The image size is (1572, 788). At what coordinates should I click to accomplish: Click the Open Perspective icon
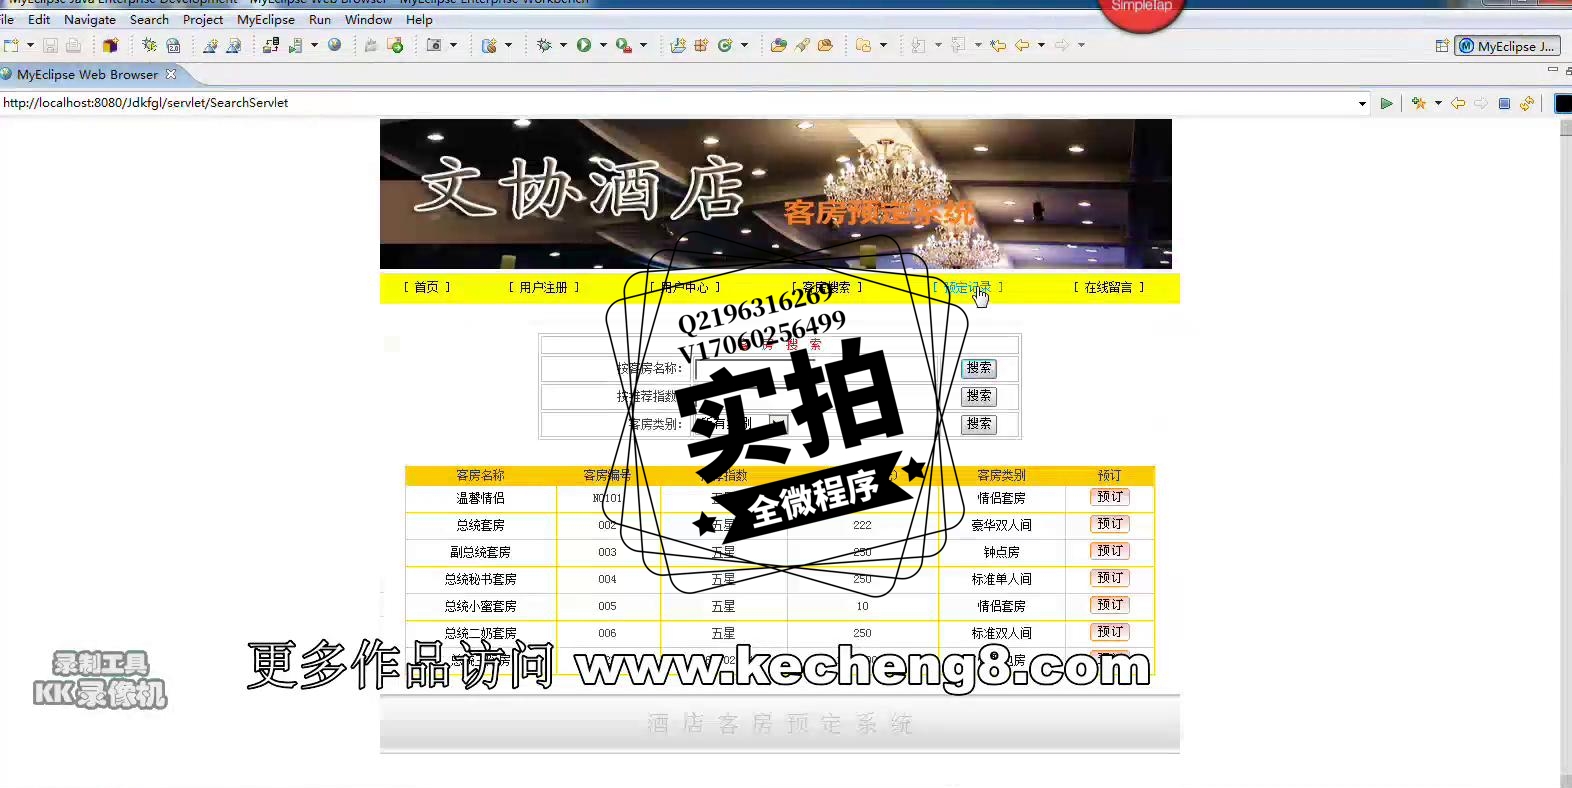[1442, 46]
